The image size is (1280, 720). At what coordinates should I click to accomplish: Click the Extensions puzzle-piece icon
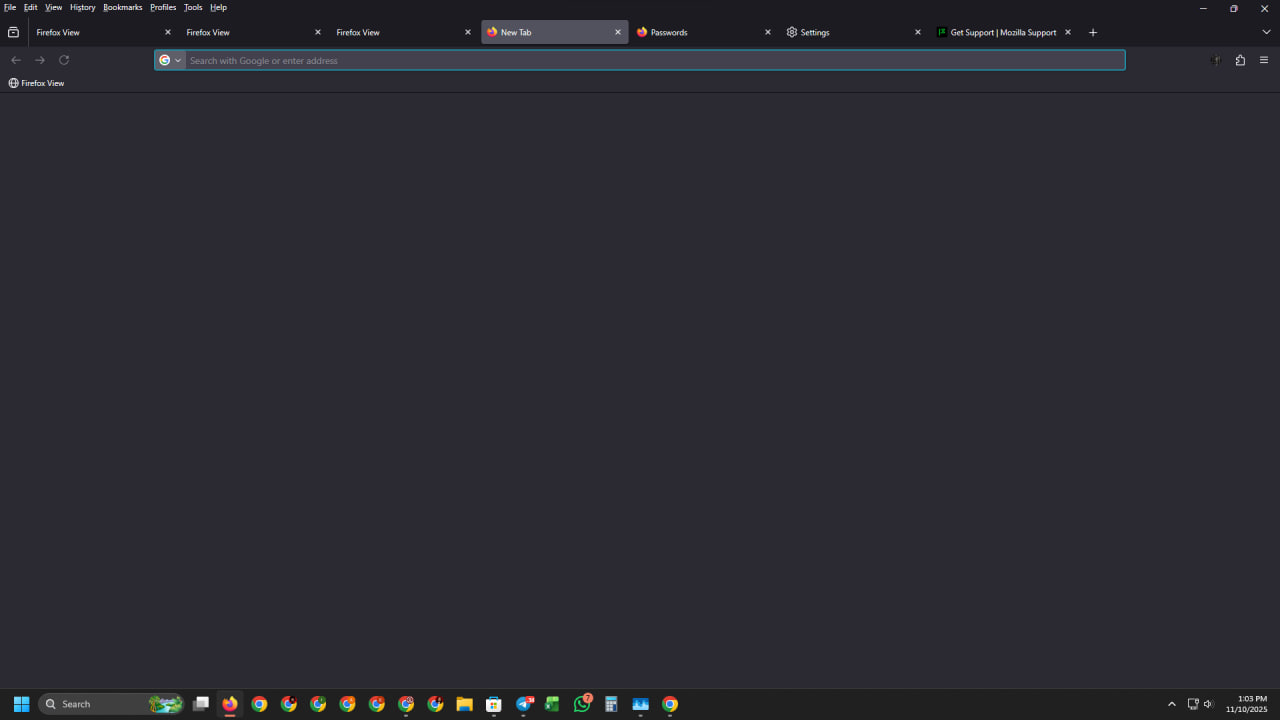tap(1240, 60)
